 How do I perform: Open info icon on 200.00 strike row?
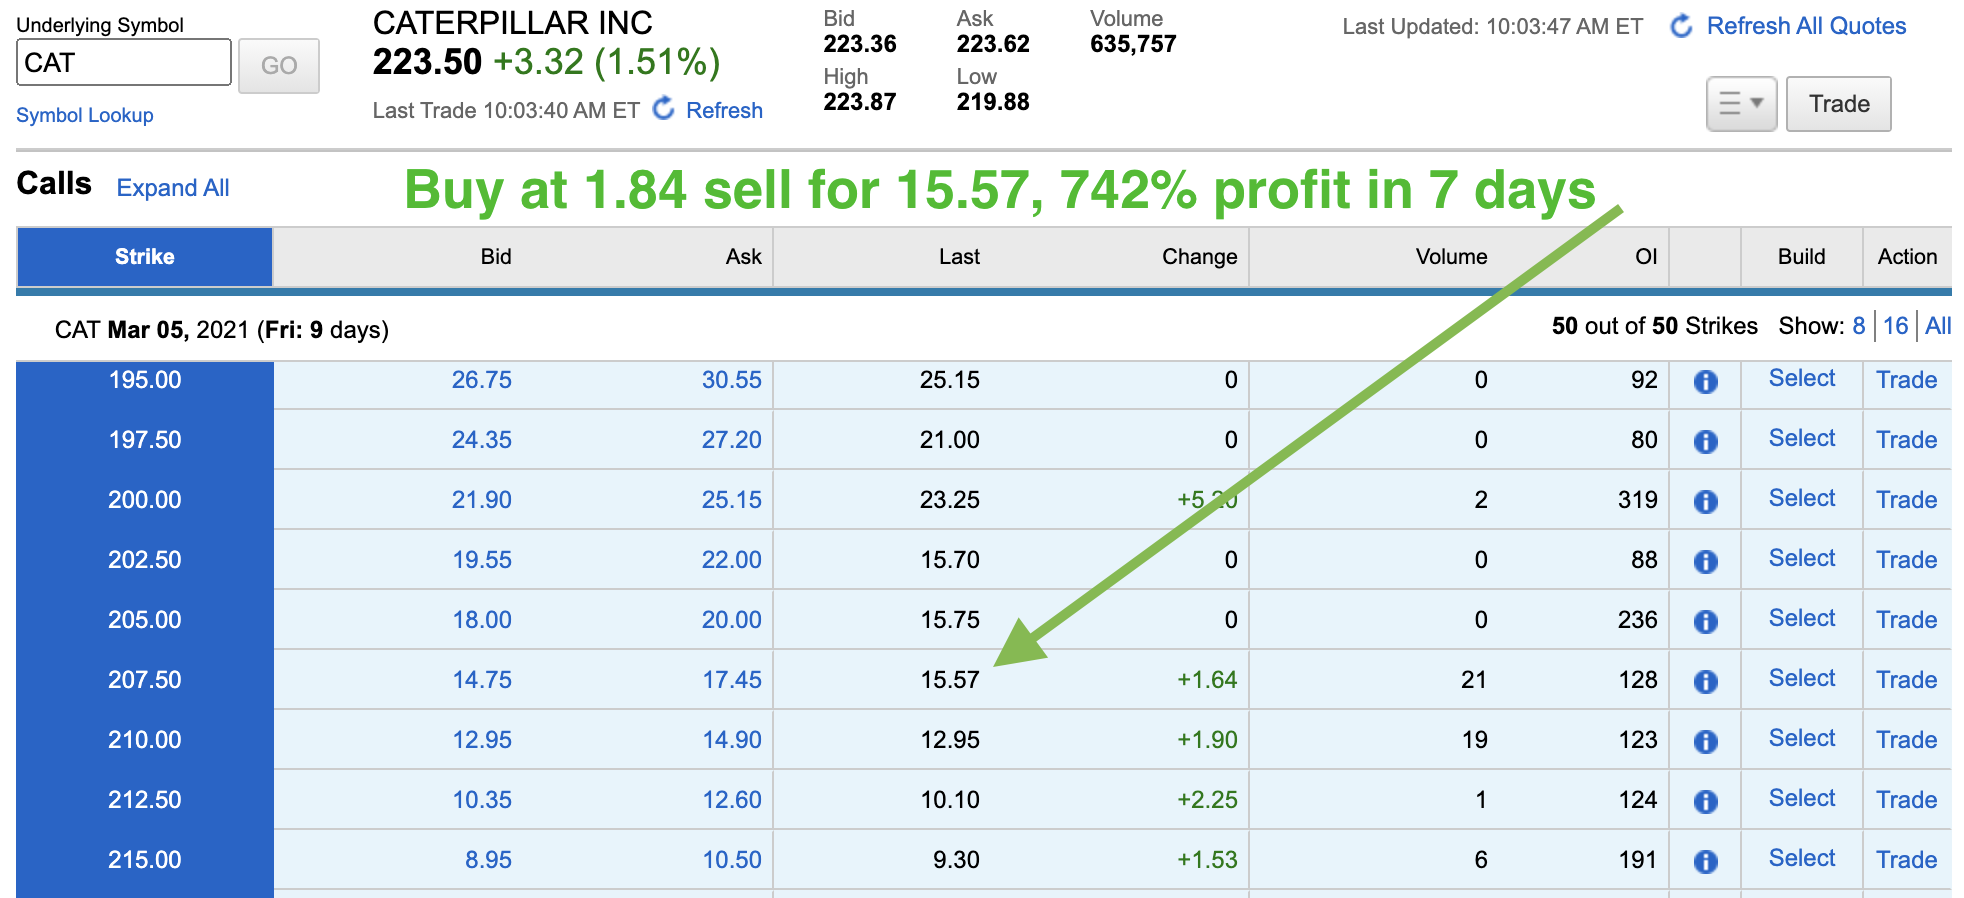click(1705, 501)
